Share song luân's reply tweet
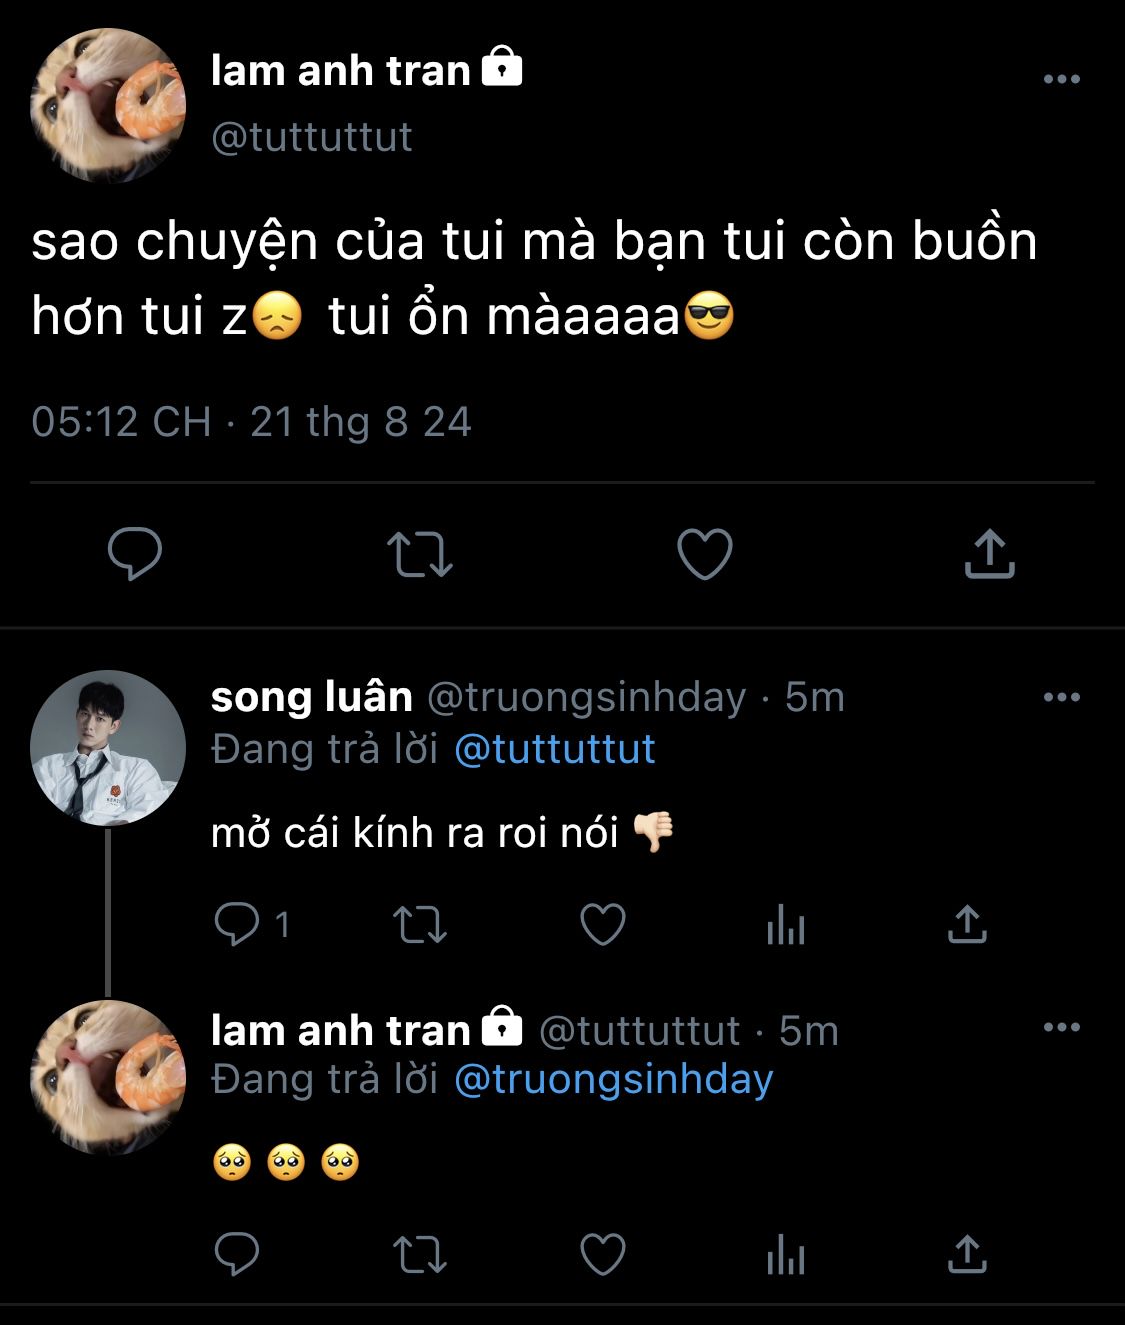1125x1325 pixels. [966, 925]
